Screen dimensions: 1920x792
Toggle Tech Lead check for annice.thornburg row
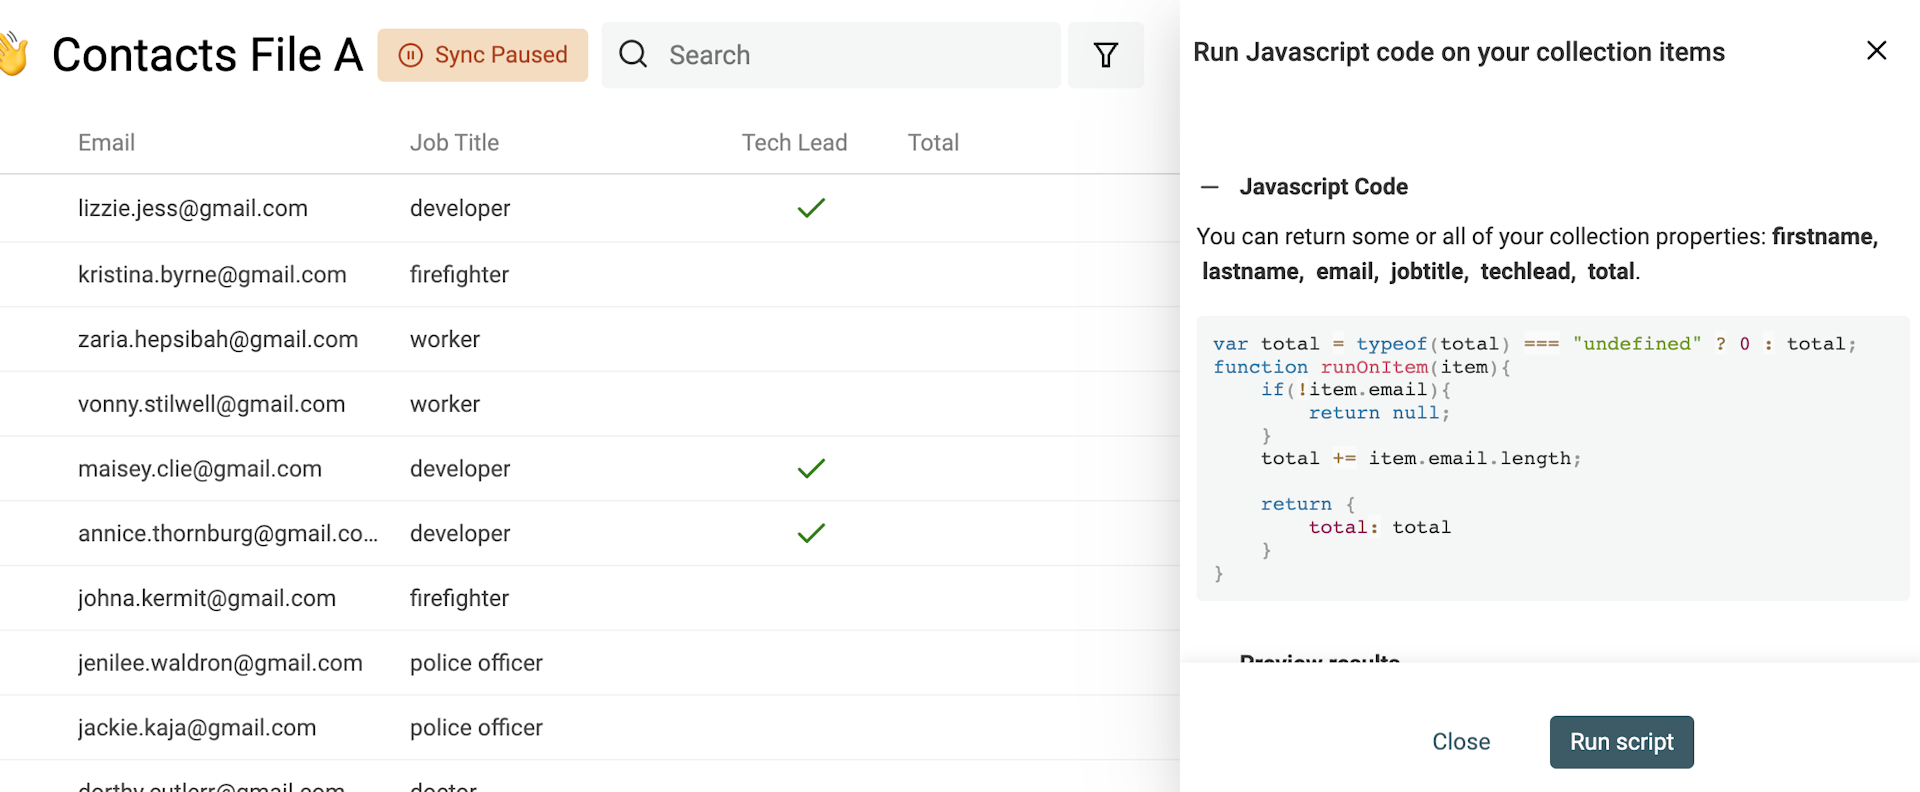pos(811,534)
